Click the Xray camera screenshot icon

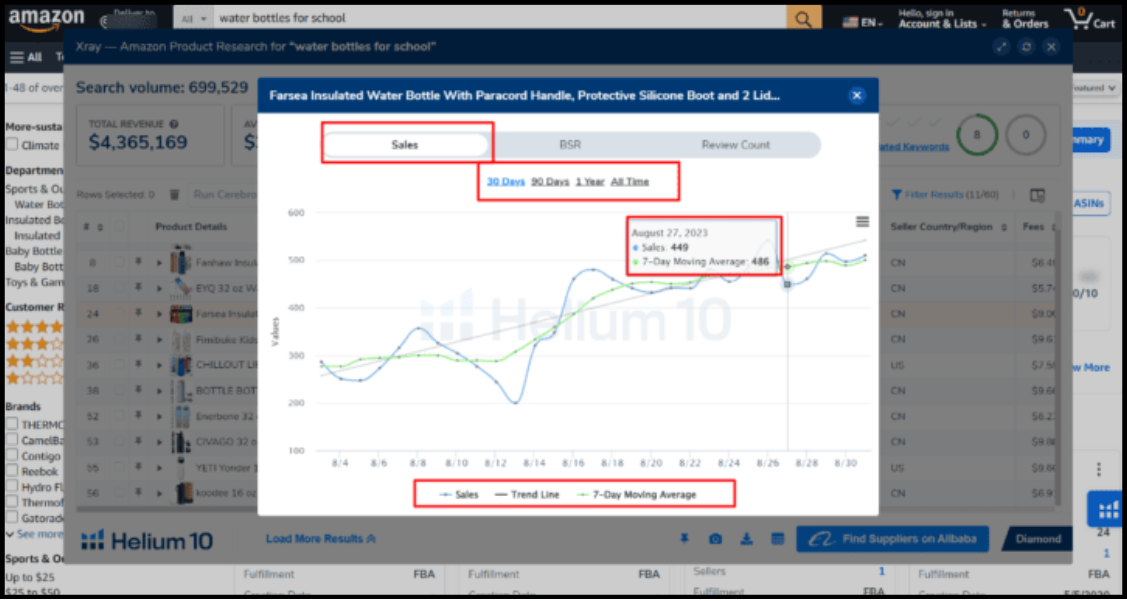pyautogui.click(x=716, y=540)
